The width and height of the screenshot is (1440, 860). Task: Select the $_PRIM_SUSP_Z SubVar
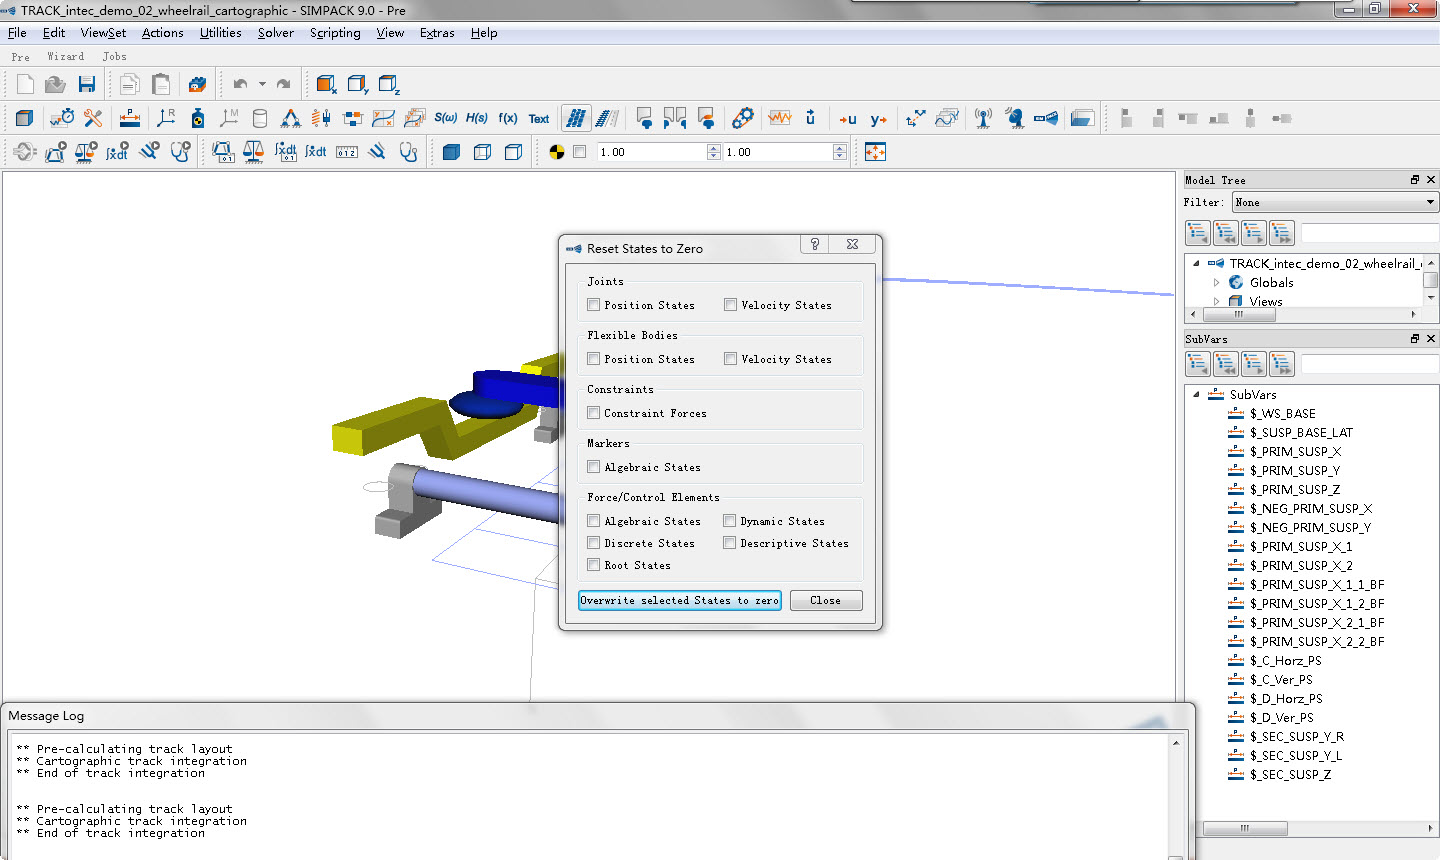pyautogui.click(x=1294, y=490)
